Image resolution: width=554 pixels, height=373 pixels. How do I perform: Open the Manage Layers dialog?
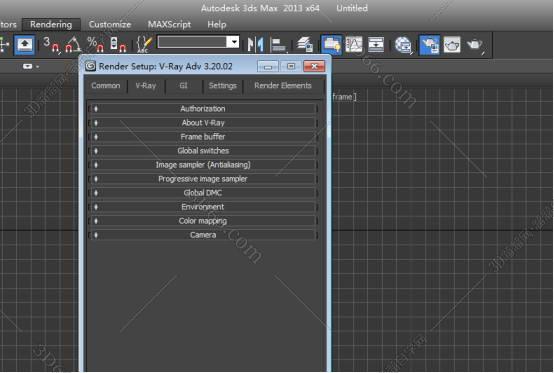coord(305,45)
